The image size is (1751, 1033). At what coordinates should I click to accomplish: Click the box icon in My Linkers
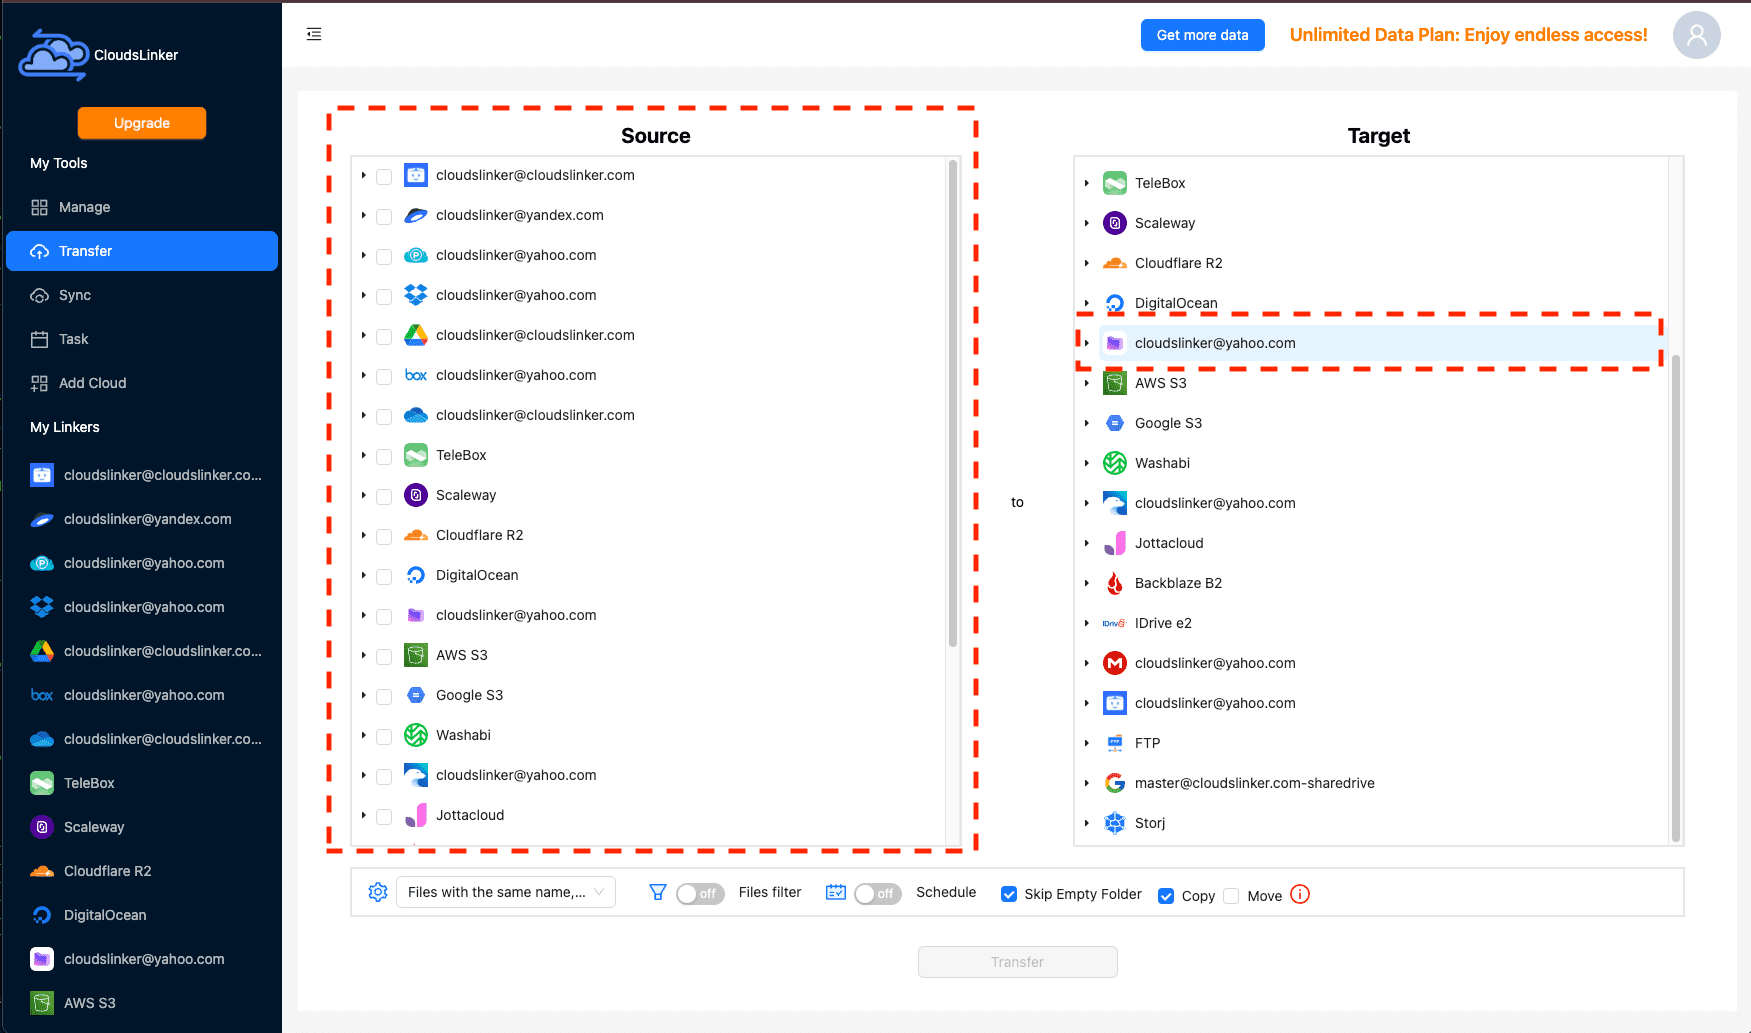42,695
